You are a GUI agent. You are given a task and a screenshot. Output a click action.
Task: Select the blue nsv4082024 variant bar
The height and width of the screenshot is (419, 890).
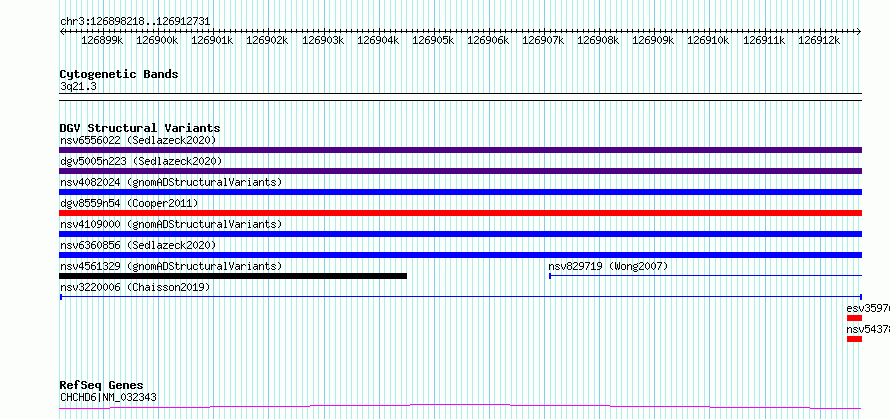(x=460, y=192)
